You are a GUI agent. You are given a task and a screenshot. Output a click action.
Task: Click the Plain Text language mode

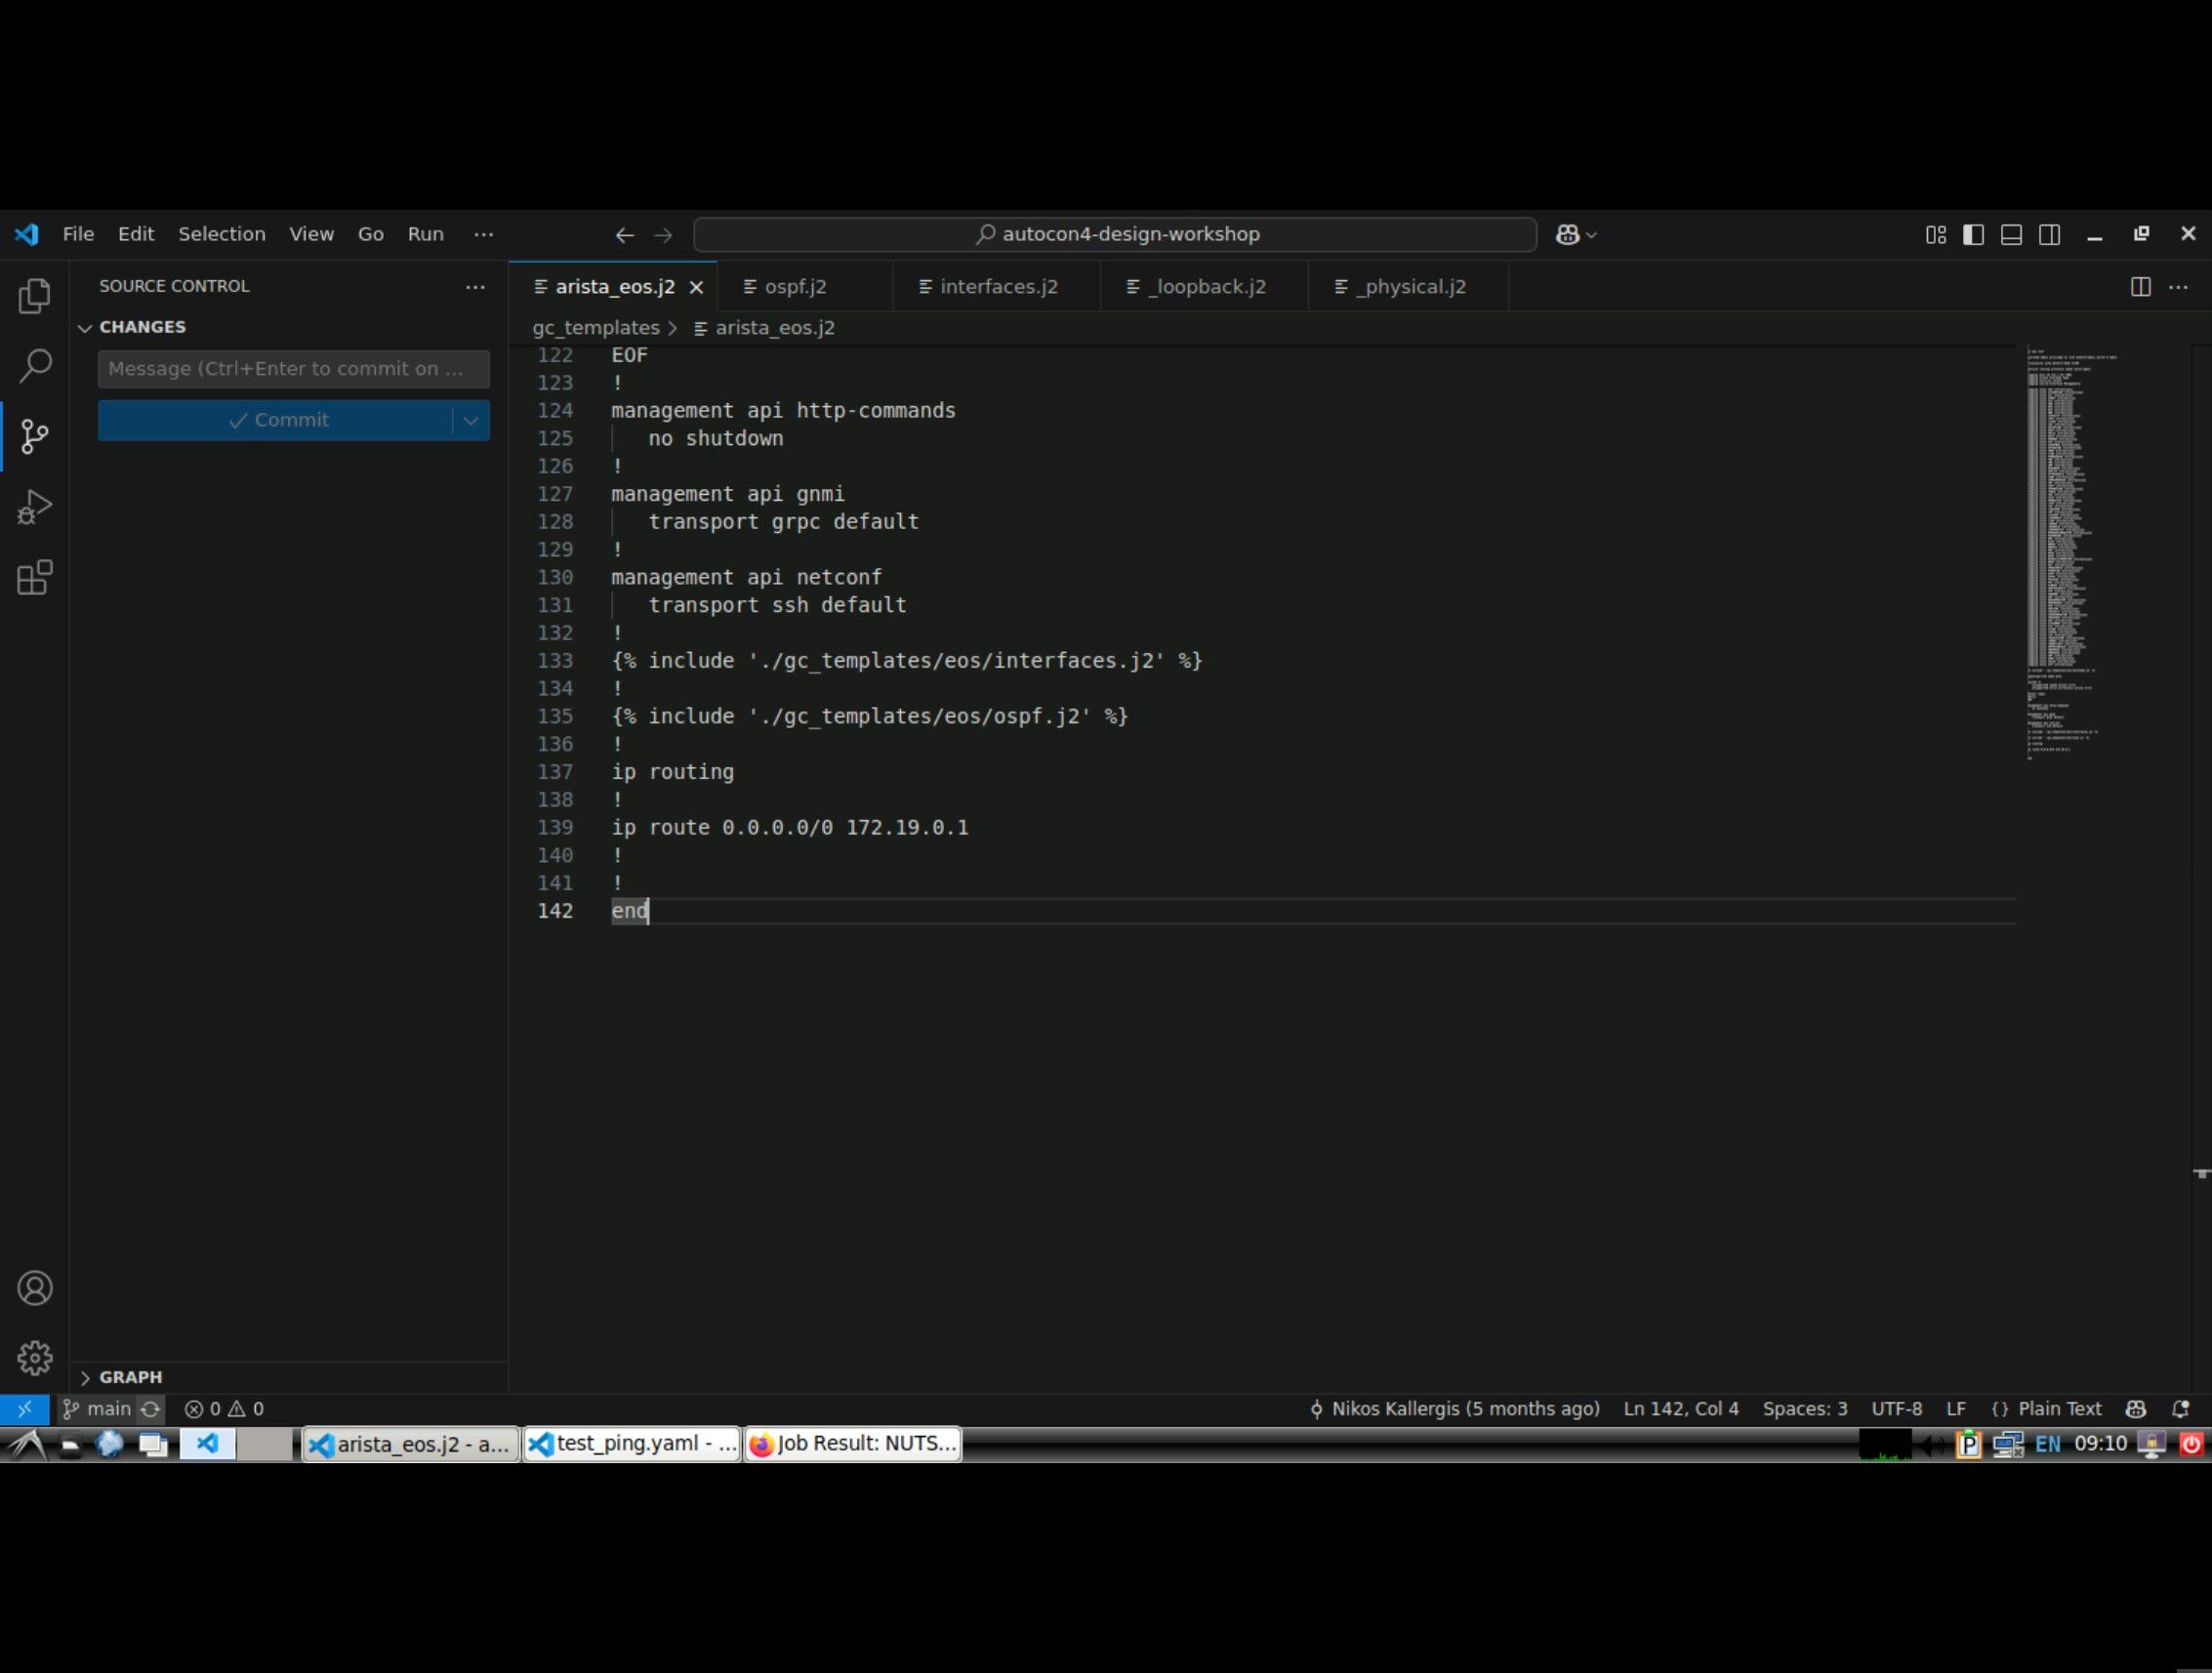coord(2059,1409)
